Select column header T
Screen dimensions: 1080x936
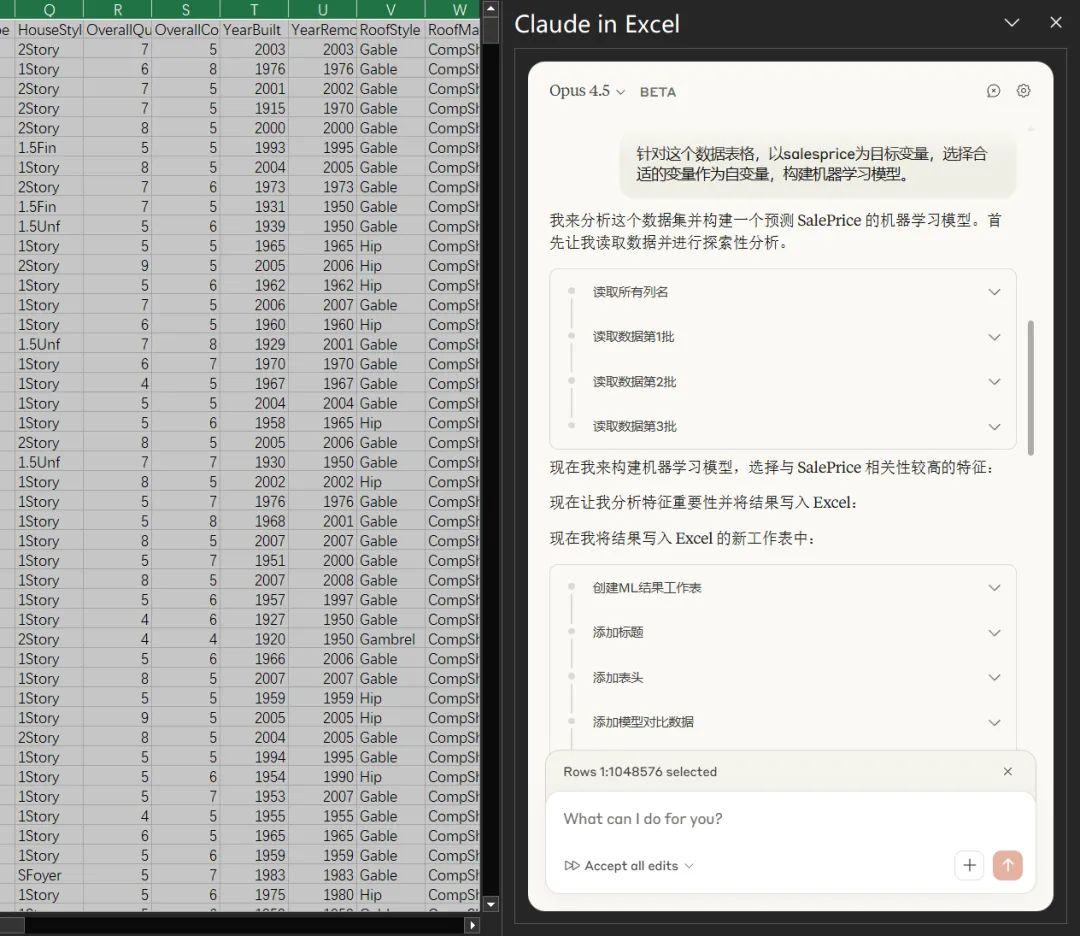(254, 10)
